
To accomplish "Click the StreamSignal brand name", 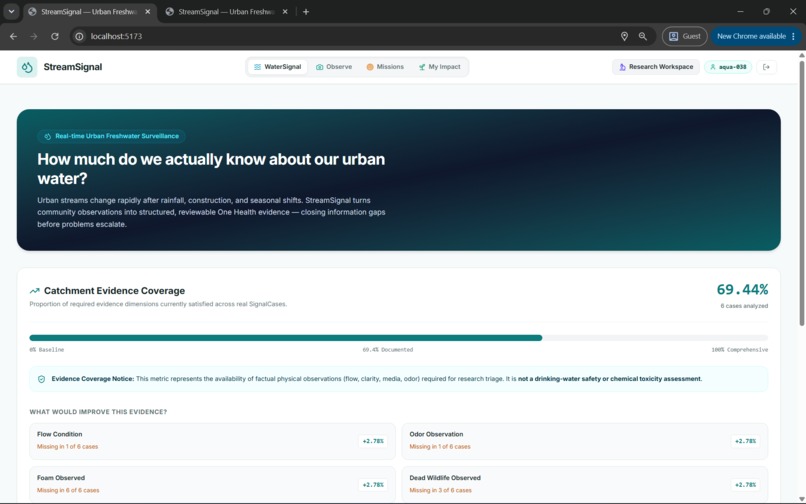I will 72,67.
